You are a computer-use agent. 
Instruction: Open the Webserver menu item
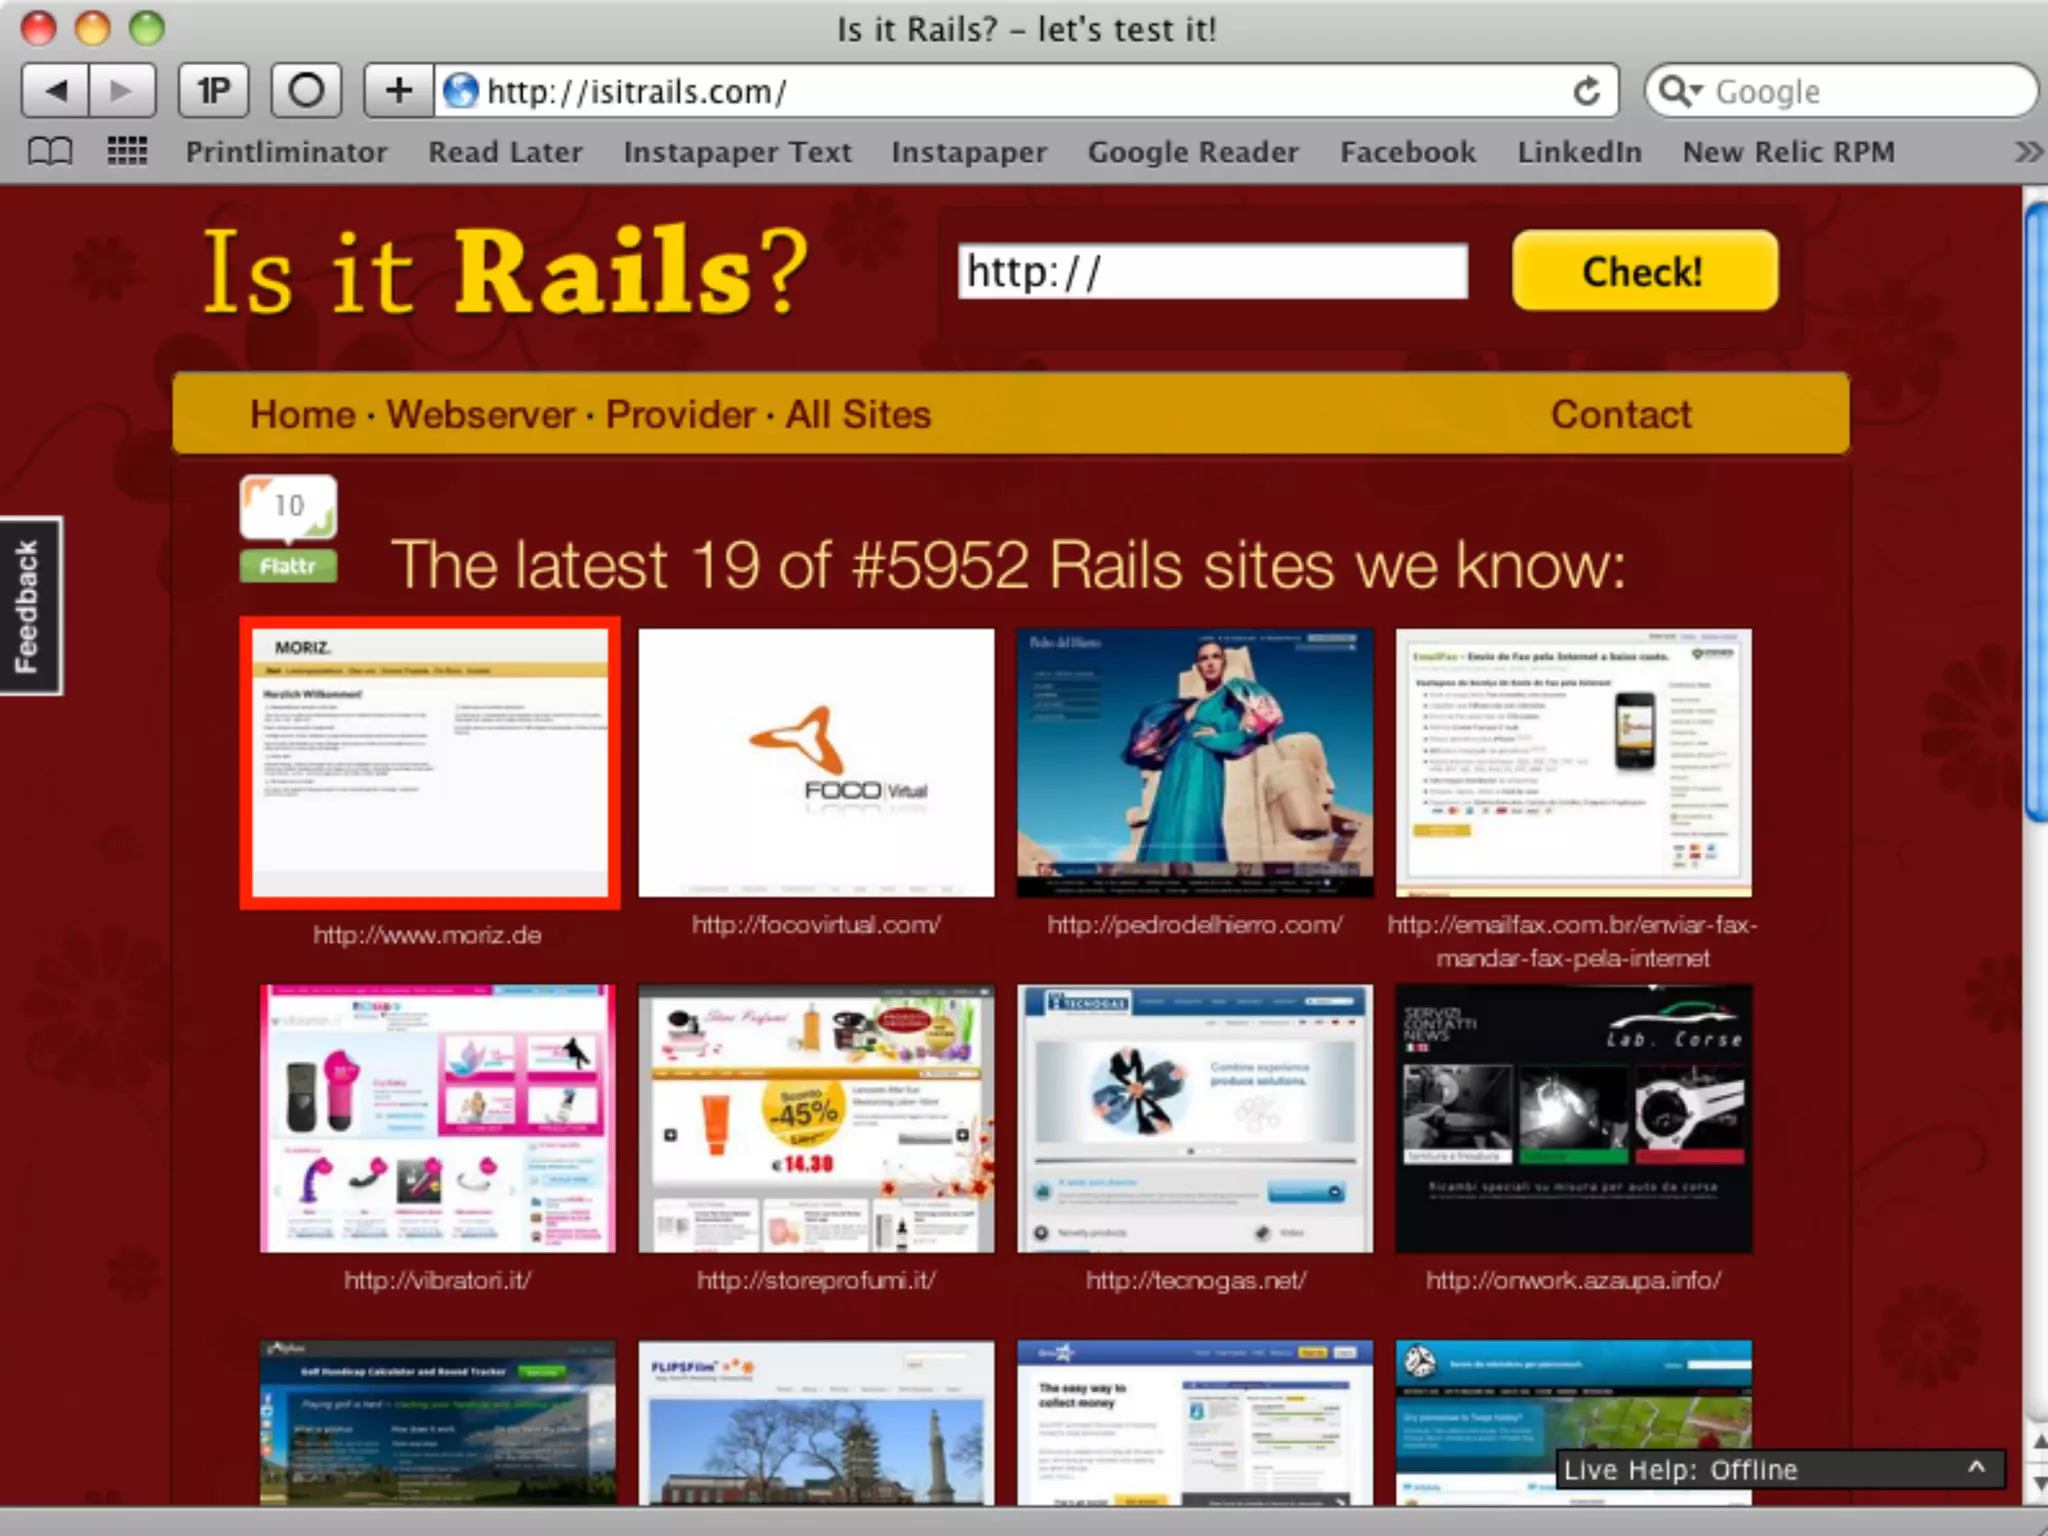click(480, 415)
